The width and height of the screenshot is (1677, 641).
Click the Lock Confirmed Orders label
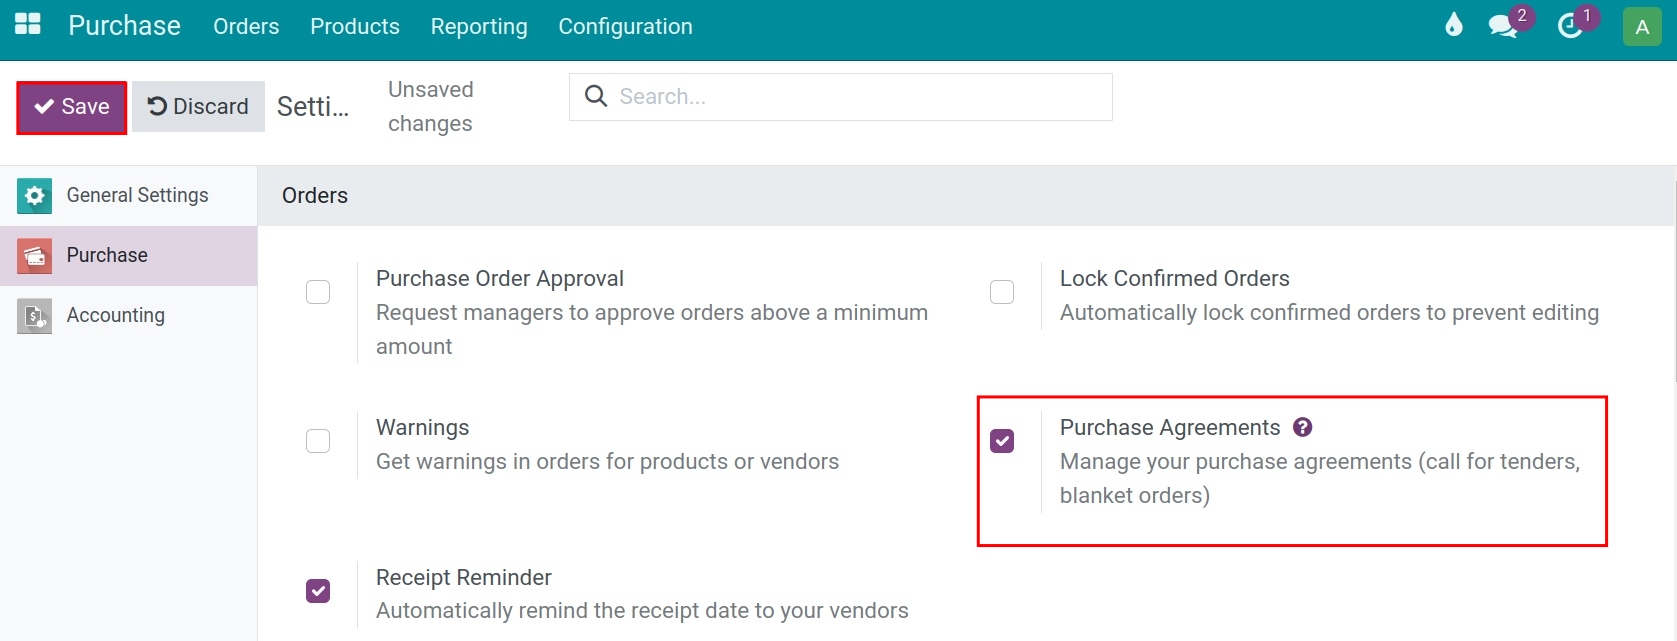click(1175, 279)
